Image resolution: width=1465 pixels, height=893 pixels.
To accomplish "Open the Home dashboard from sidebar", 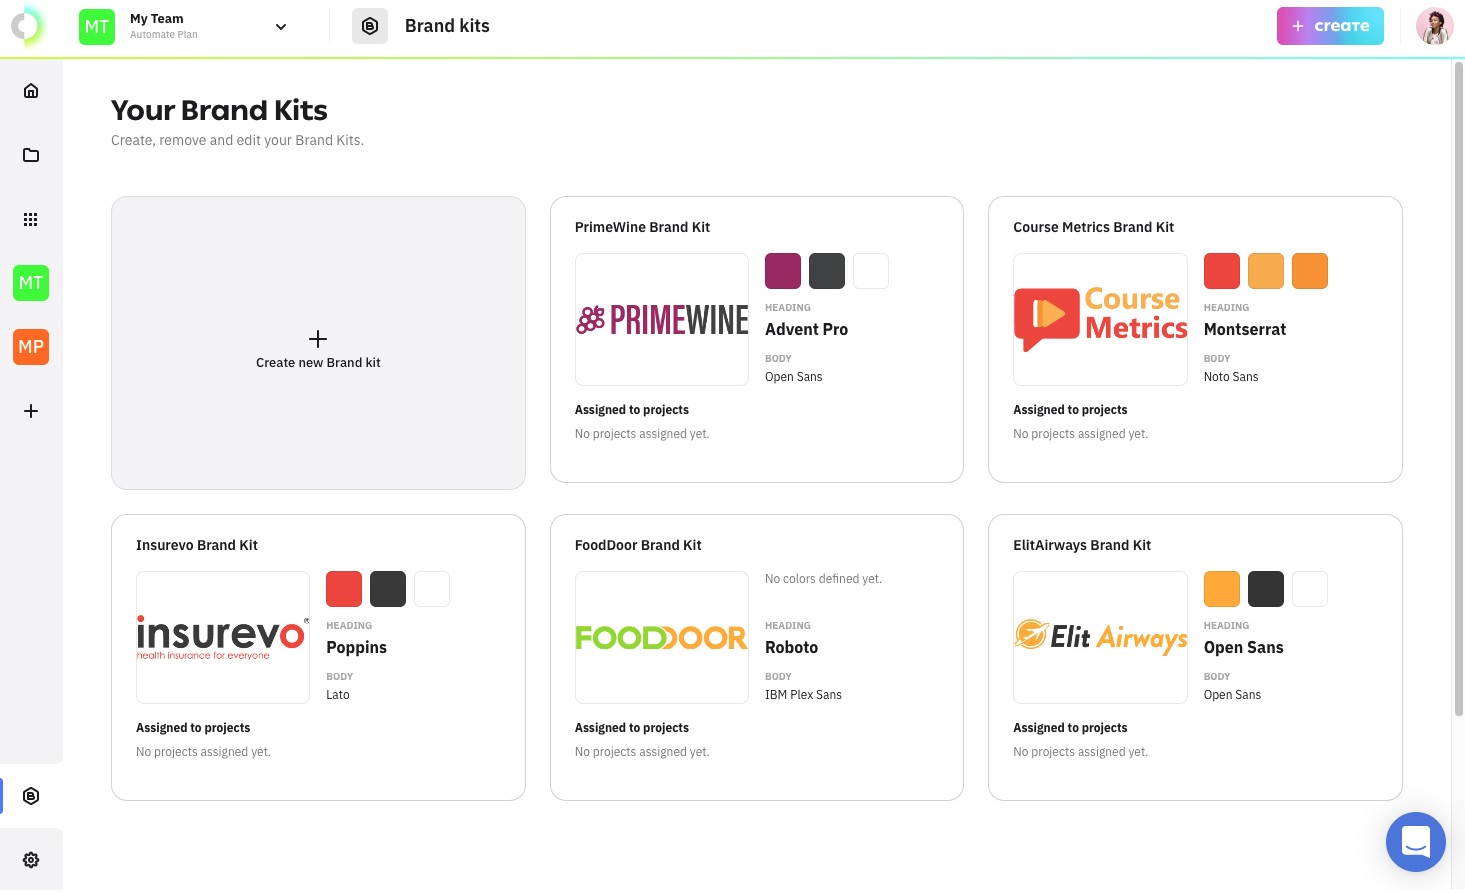I will coord(30,90).
